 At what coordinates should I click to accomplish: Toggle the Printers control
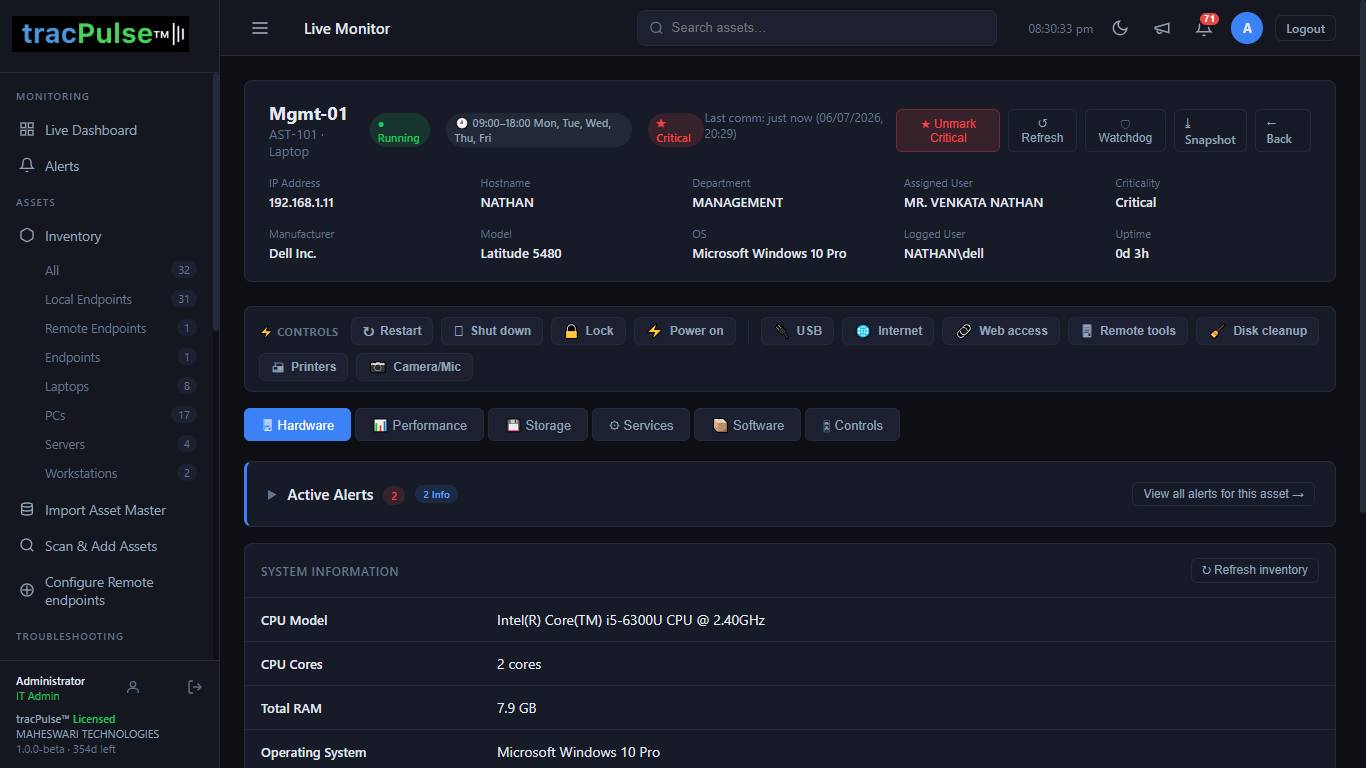[x=303, y=367]
